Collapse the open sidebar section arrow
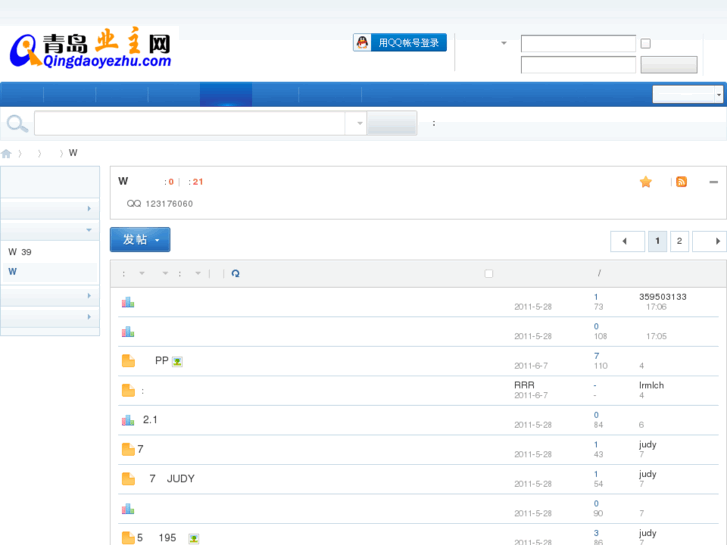The height and width of the screenshot is (545, 727). (89, 230)
